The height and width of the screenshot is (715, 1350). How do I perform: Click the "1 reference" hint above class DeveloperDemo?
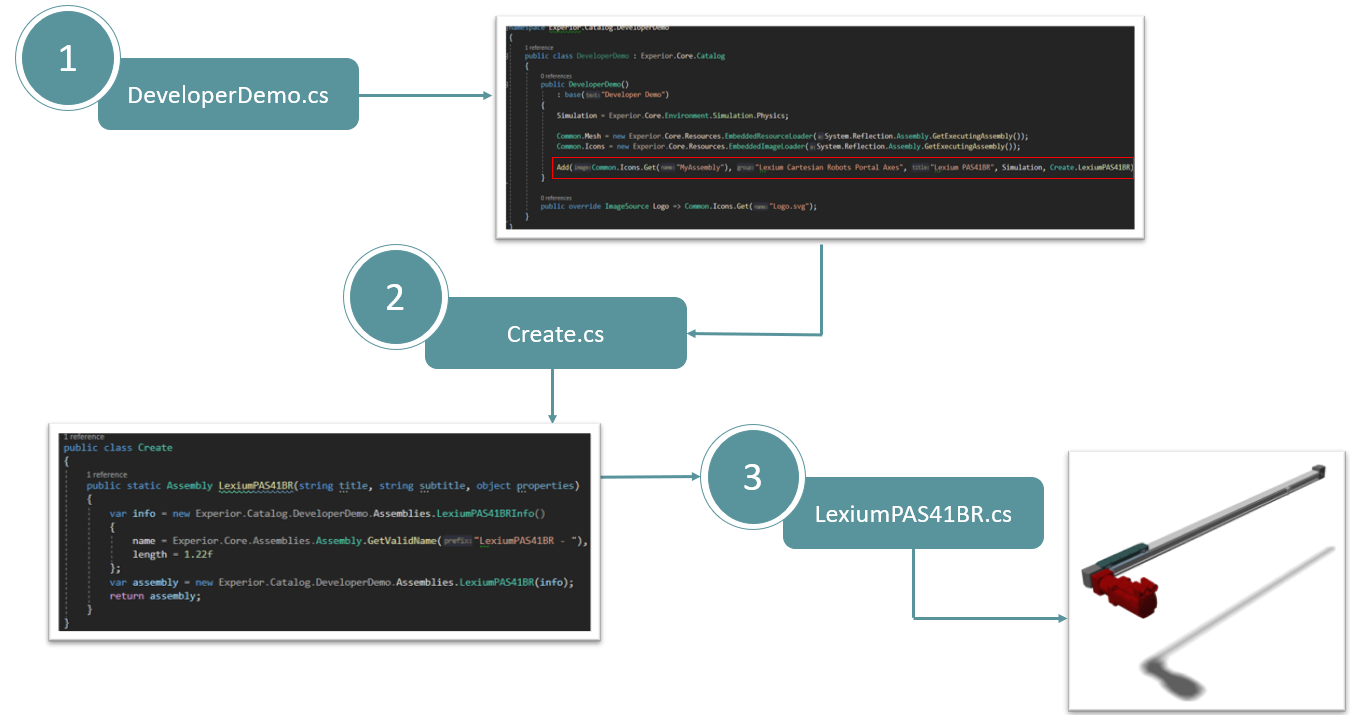[541, 47]
